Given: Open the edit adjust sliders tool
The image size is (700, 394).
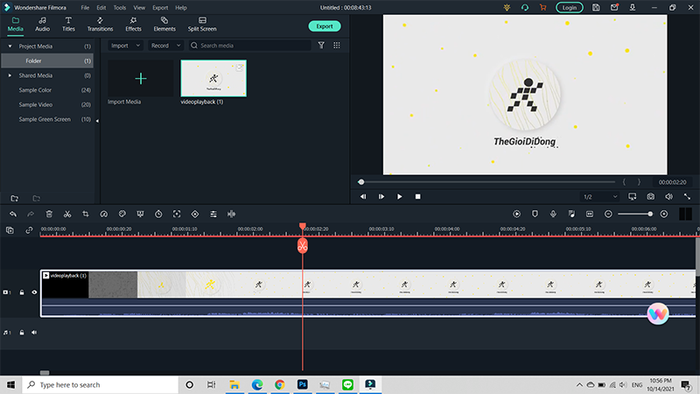Looking at the screenshot, I should (213, 214).
